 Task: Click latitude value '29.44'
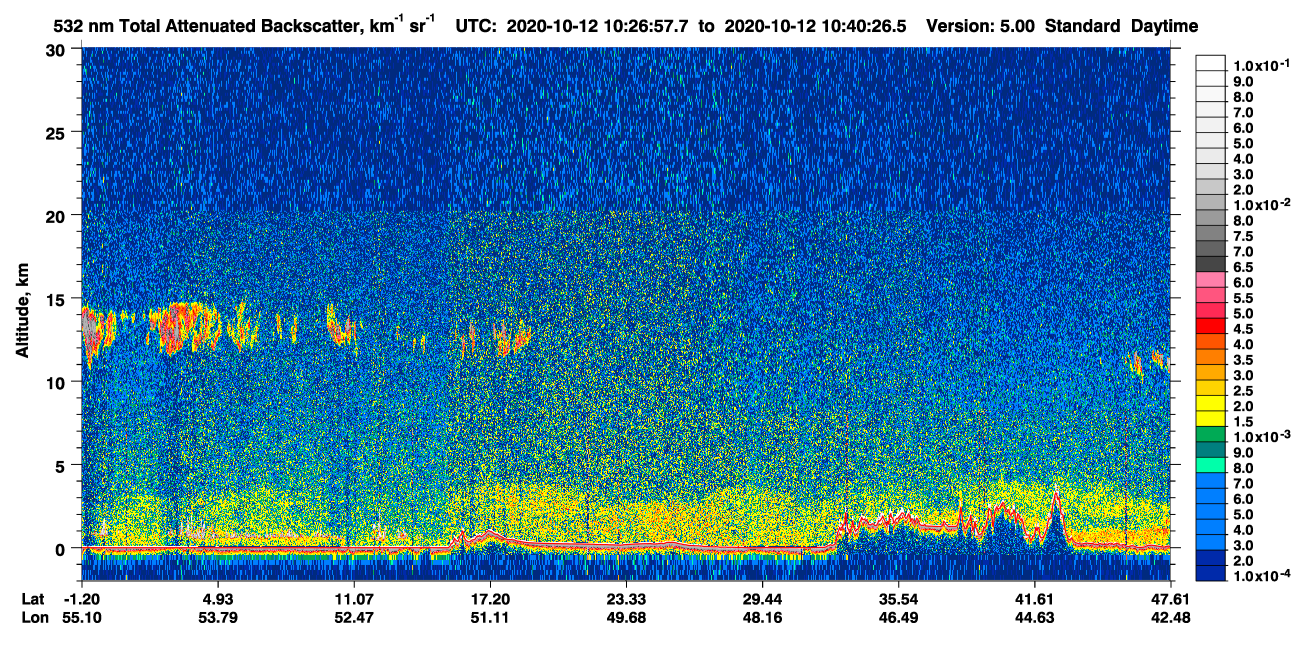point(762,598)
